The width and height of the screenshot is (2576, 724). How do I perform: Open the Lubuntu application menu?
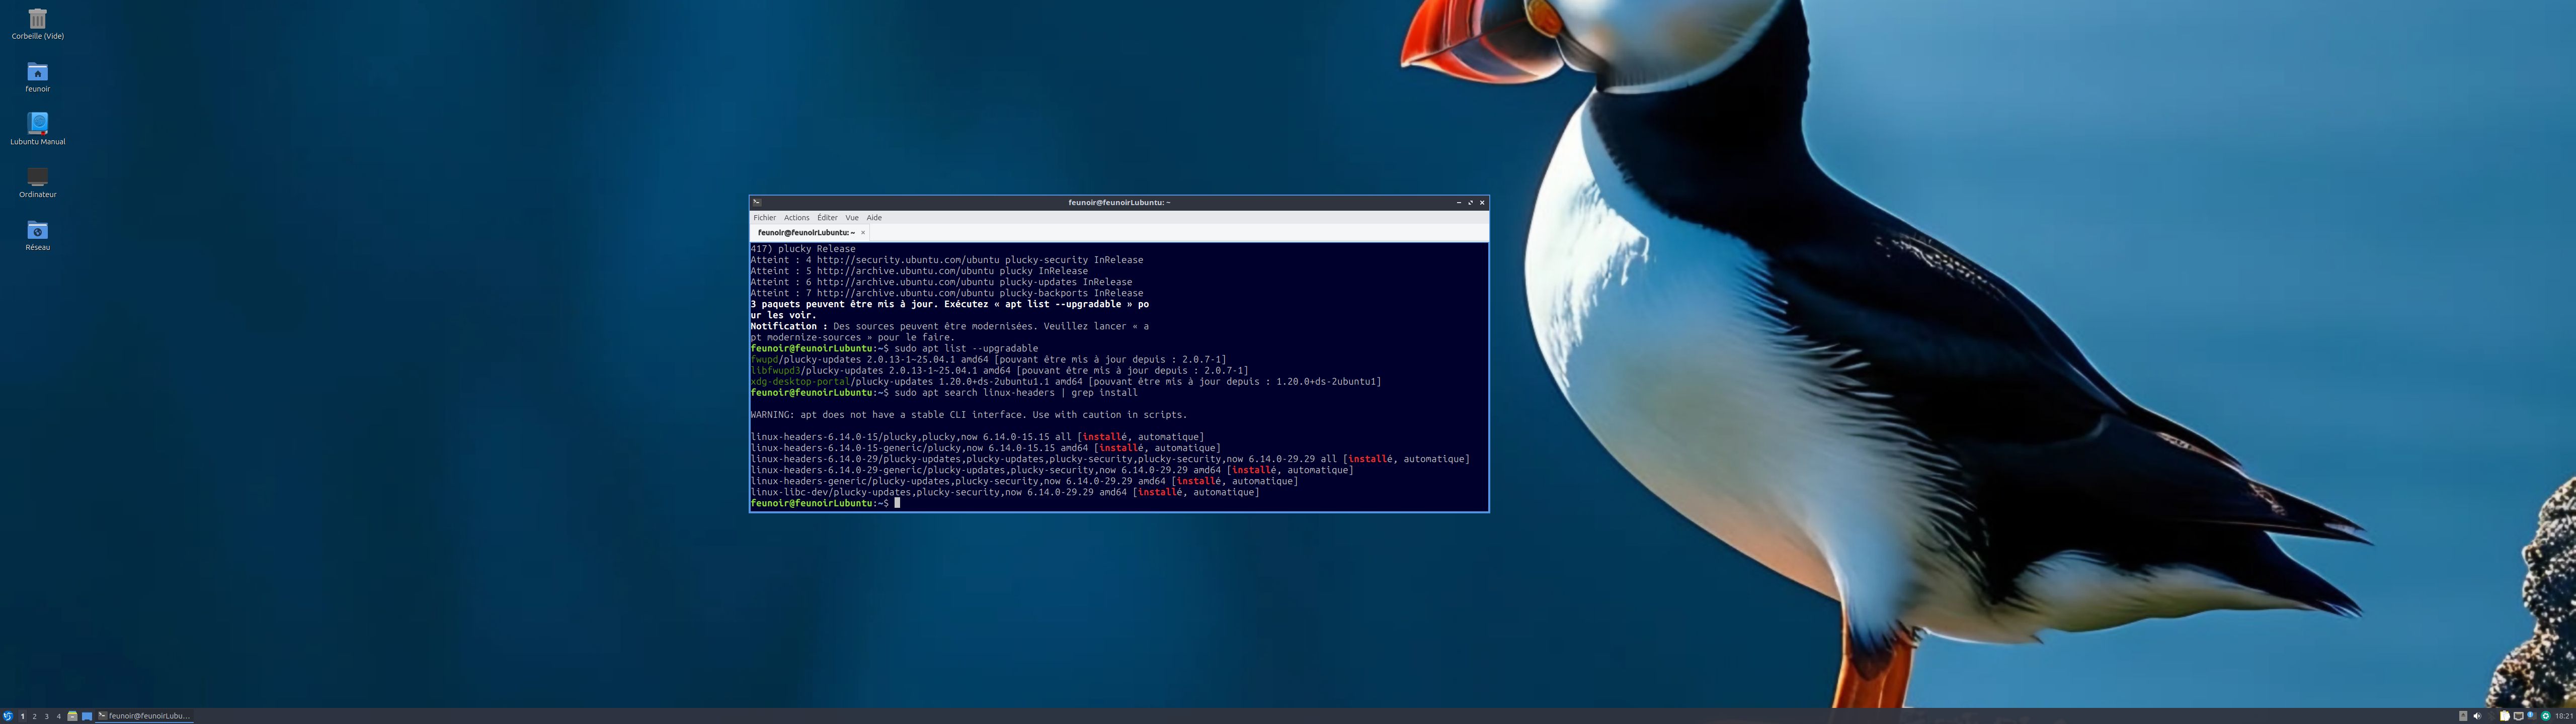[8, 716]
